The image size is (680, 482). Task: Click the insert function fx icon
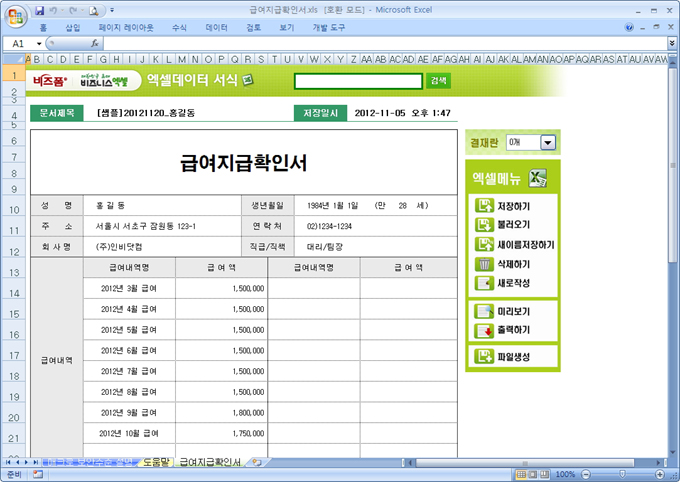coord(95,43)
